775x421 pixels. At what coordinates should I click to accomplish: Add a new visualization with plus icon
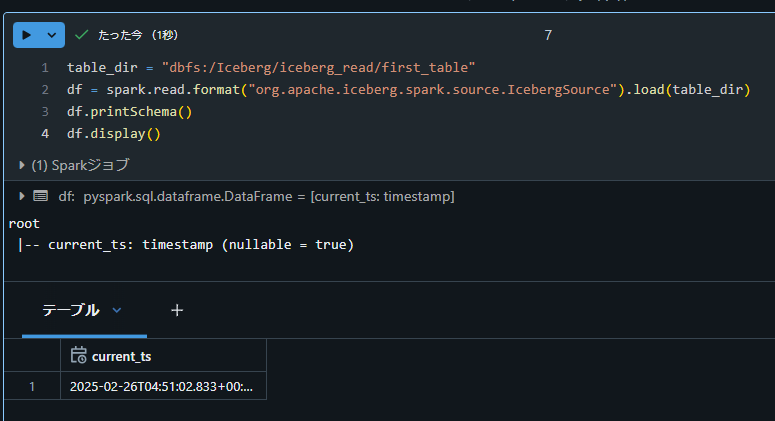(177, 310)
